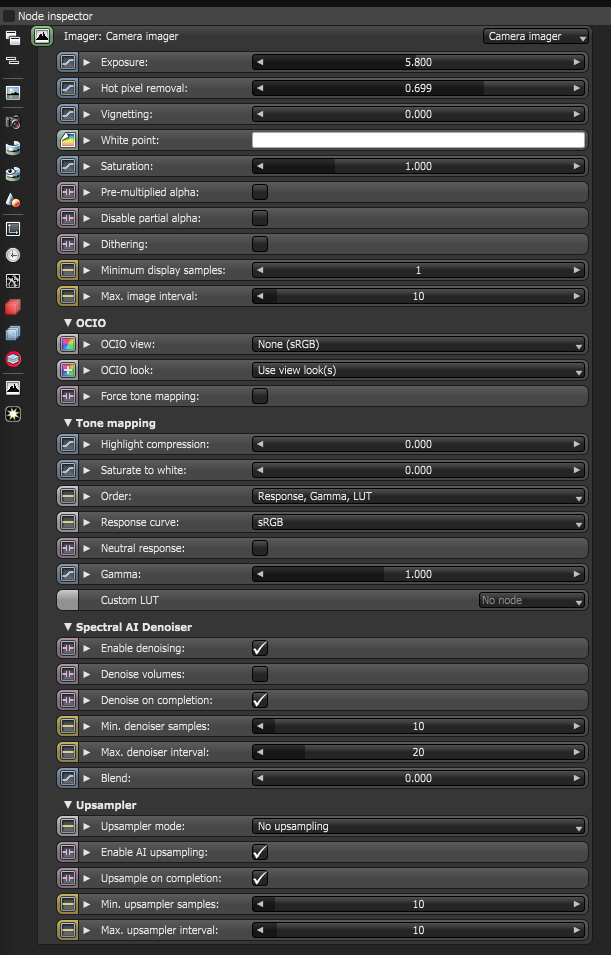Click the green imager node icon beside the title
611x955 pixels.
[42, 37]
